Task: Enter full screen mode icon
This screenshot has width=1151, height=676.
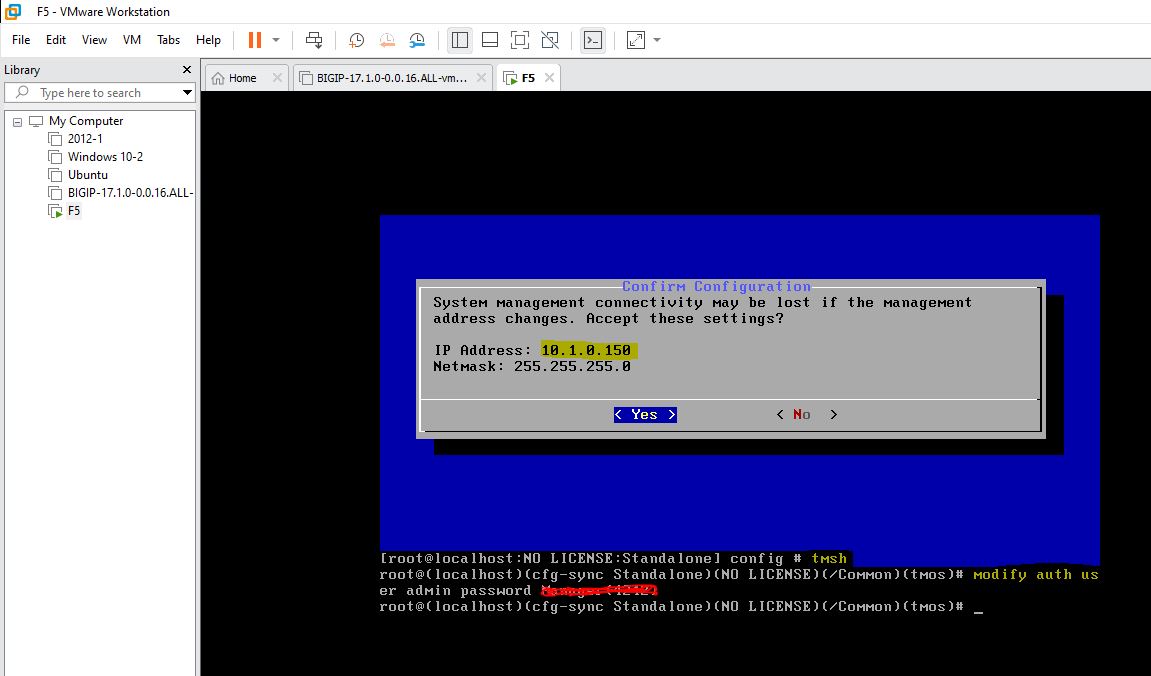Action: click(519, 40)
